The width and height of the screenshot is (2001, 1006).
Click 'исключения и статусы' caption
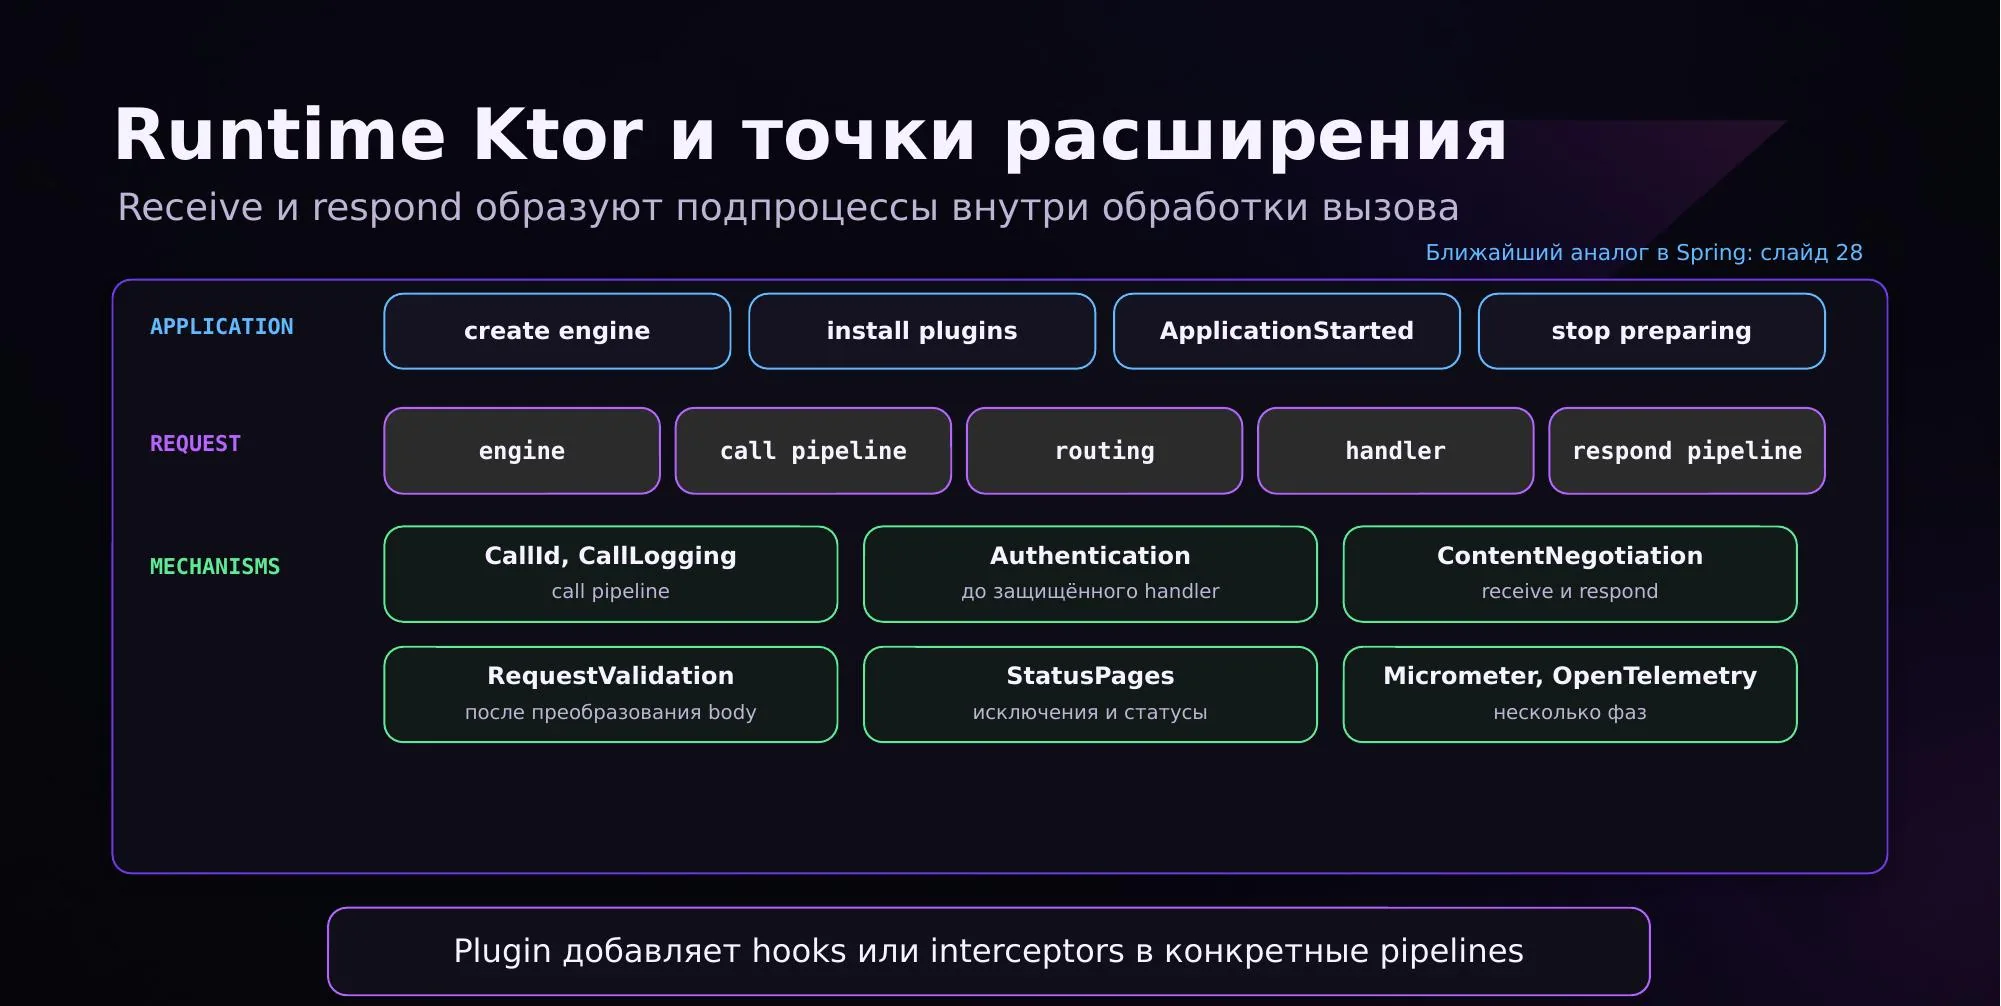(x=1090, y=712)
